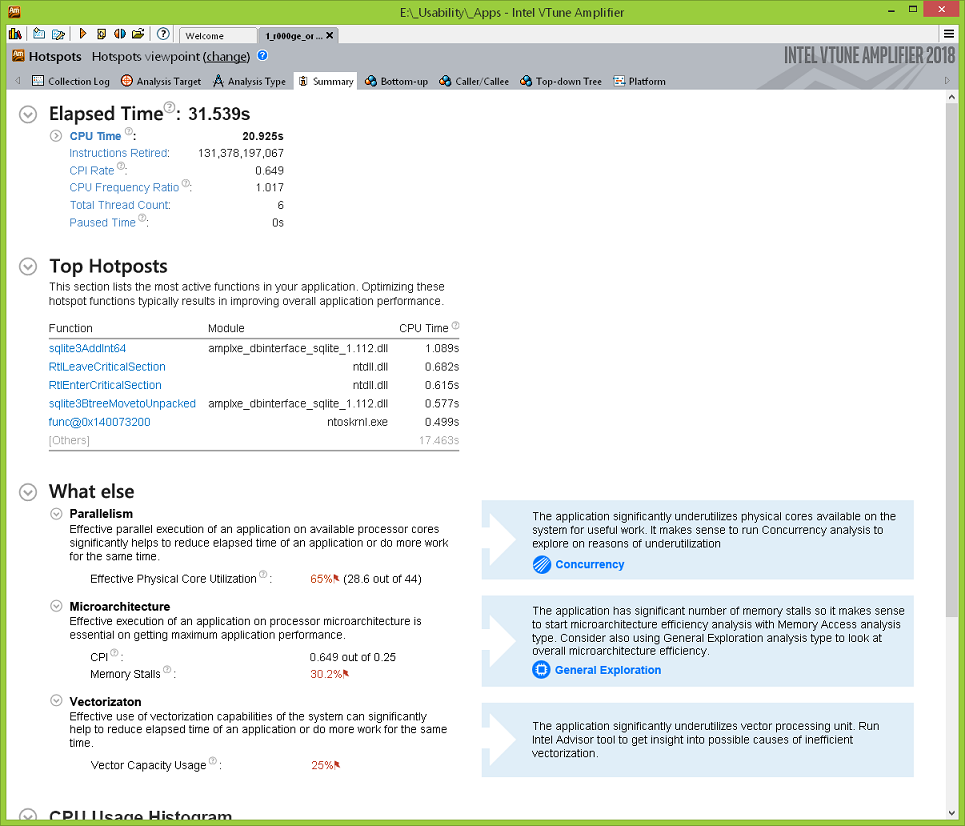The height and width of the screenshot is (826, 965).
Task: Collapse the Elapsed Time section
Action: pos(29,115)
